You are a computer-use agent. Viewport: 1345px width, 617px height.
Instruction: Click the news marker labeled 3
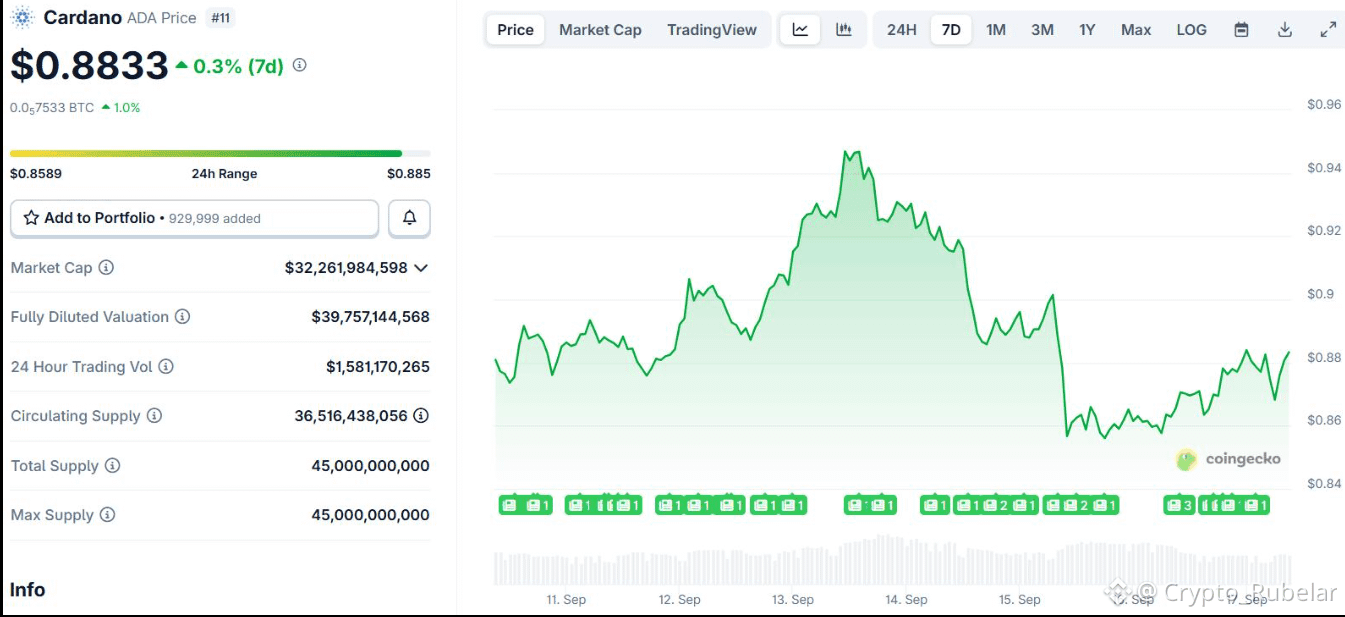1180,506
